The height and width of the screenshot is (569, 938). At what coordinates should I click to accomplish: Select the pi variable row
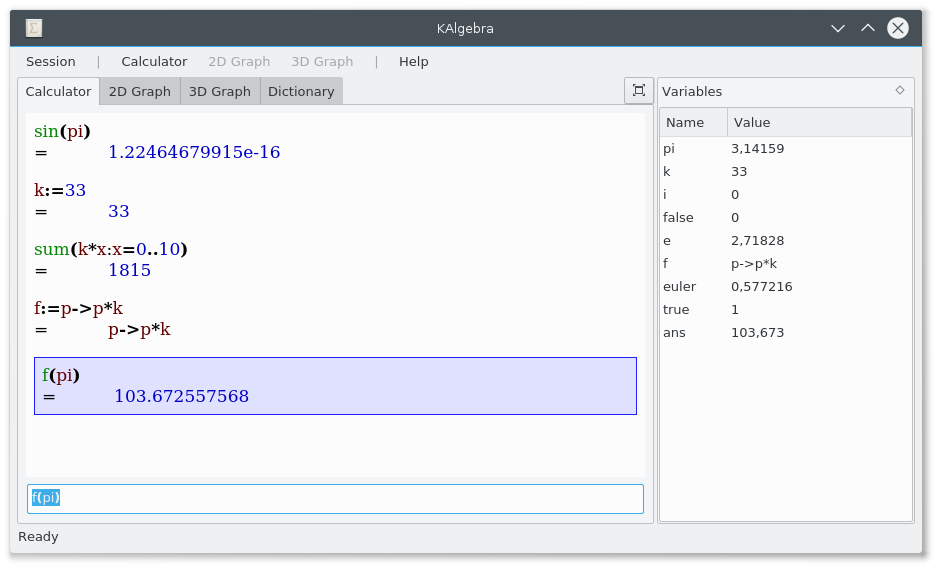[785, 148]
